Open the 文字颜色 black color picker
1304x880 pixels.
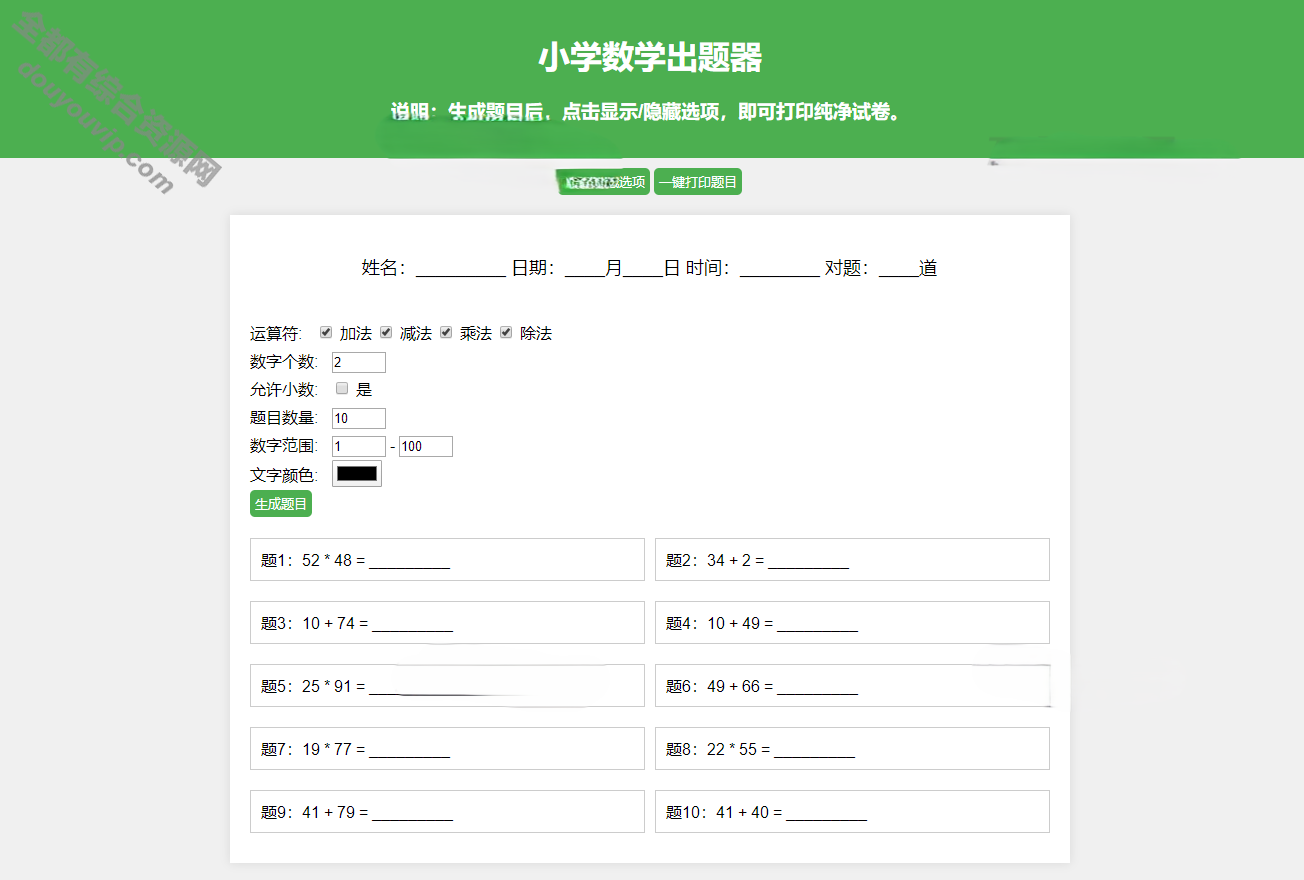(357, 474)
